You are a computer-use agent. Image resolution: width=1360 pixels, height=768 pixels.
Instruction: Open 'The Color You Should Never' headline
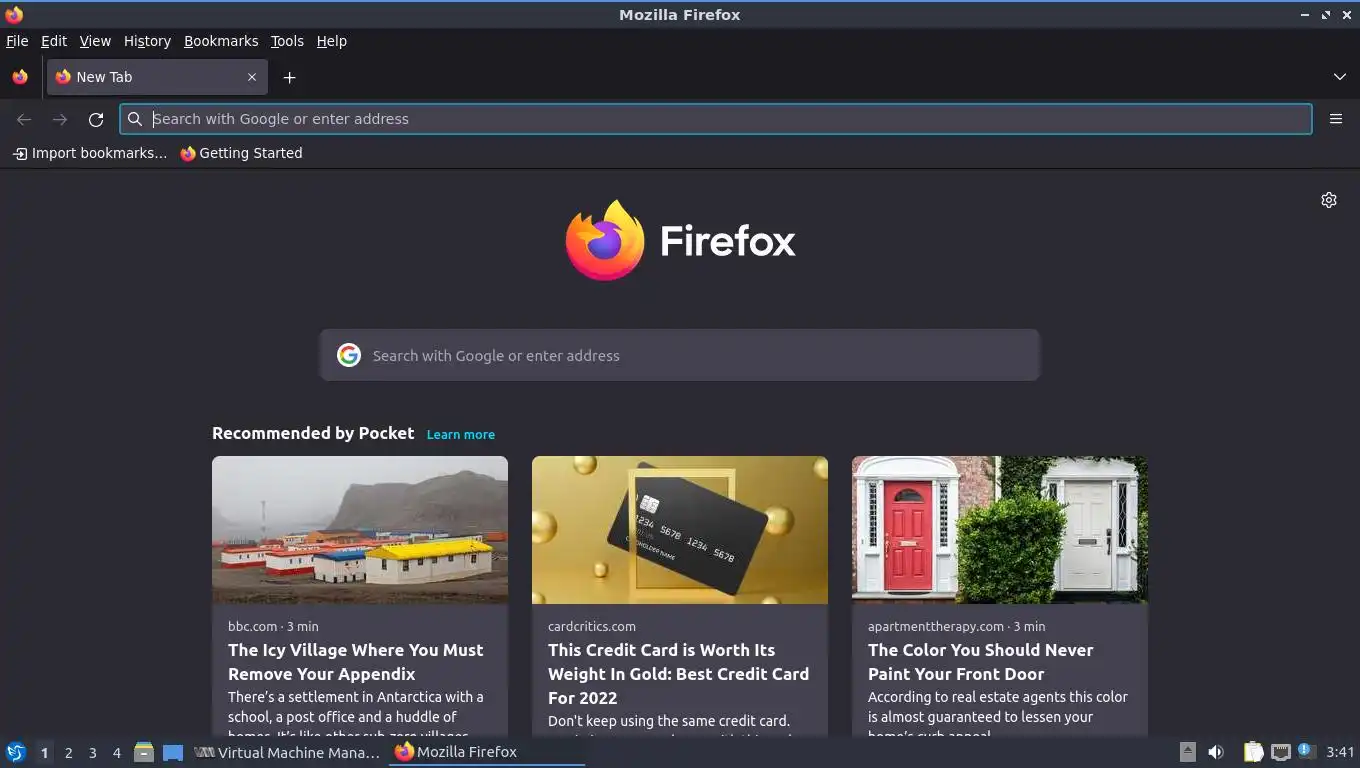(981, 650)
